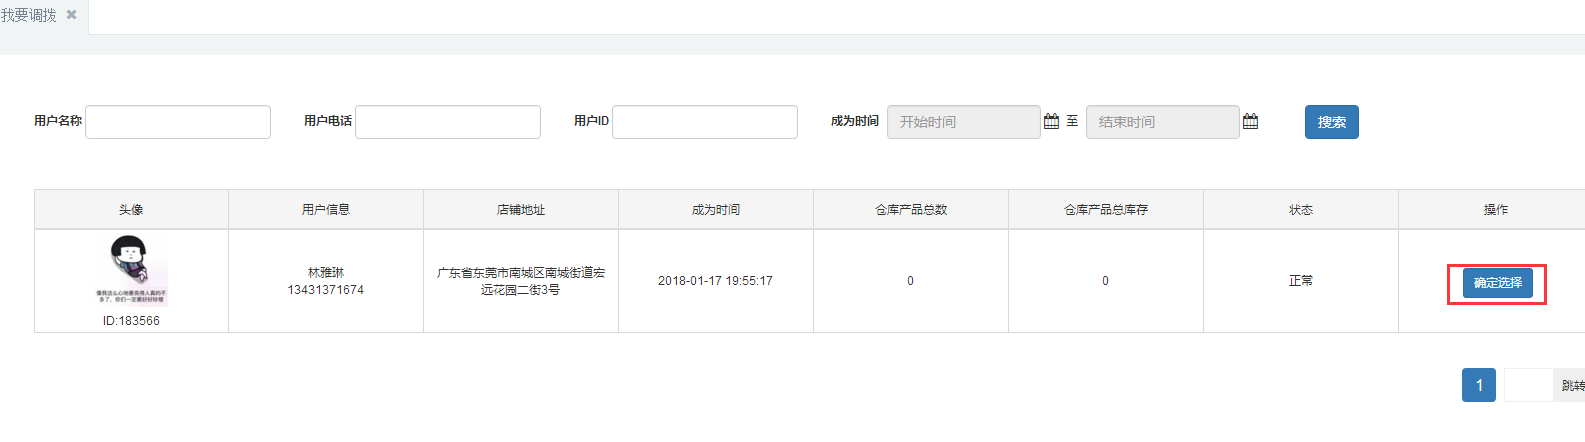
Task: Click the 仓库产品总数 column header
Action: (911, 210)
